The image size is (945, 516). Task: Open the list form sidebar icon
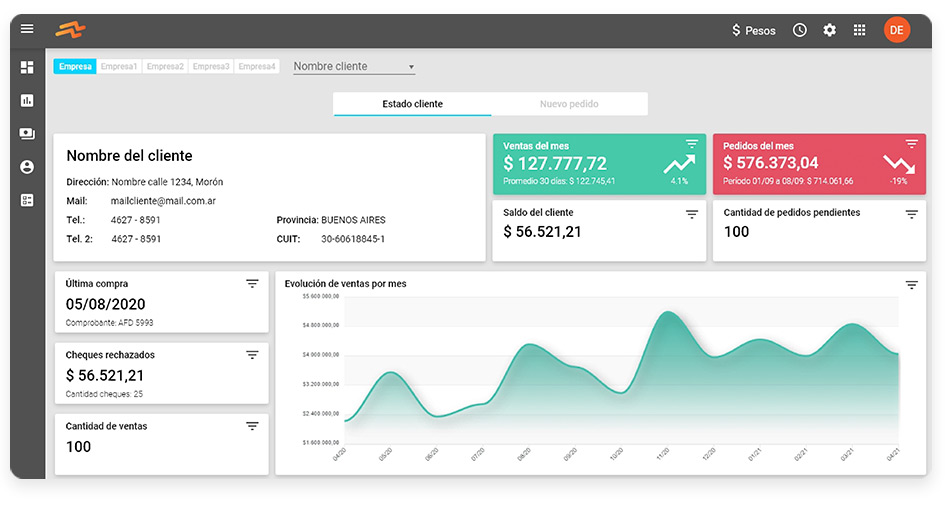(x=27, y=200)
